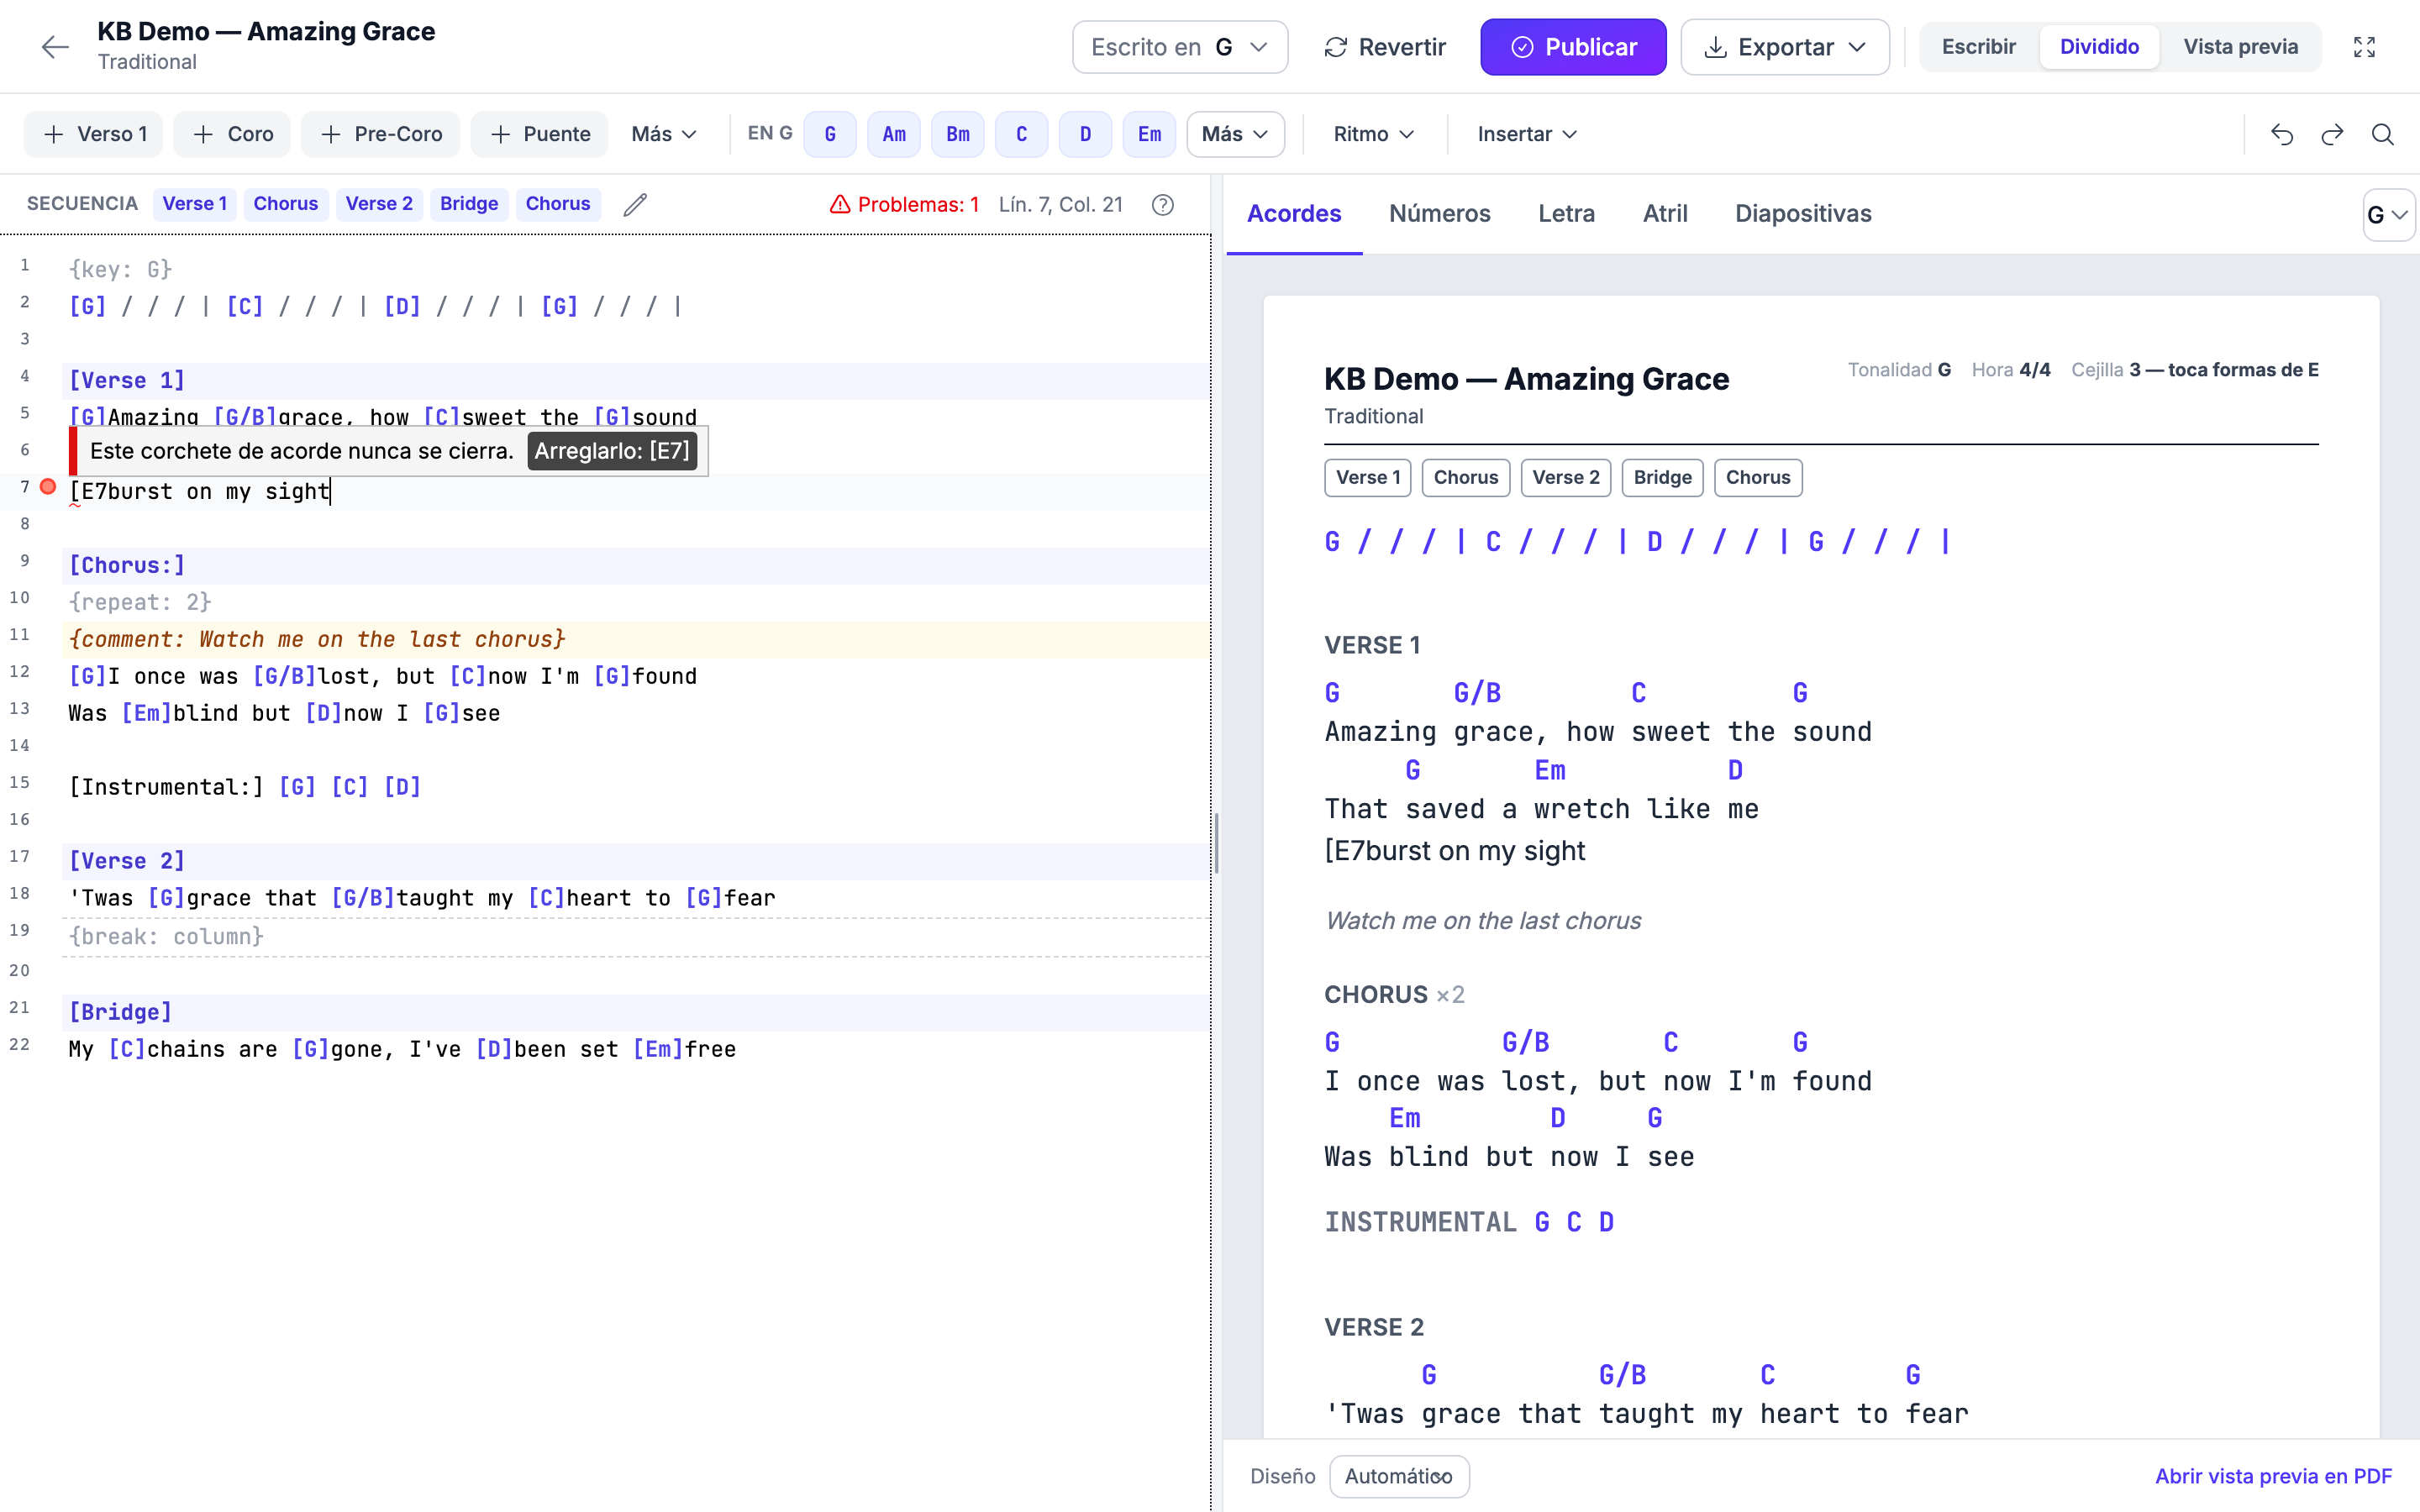Switch to the Letra tab
Image resolution: width=2420 pixels, height=1512 pixels.
coord(1566,213)
